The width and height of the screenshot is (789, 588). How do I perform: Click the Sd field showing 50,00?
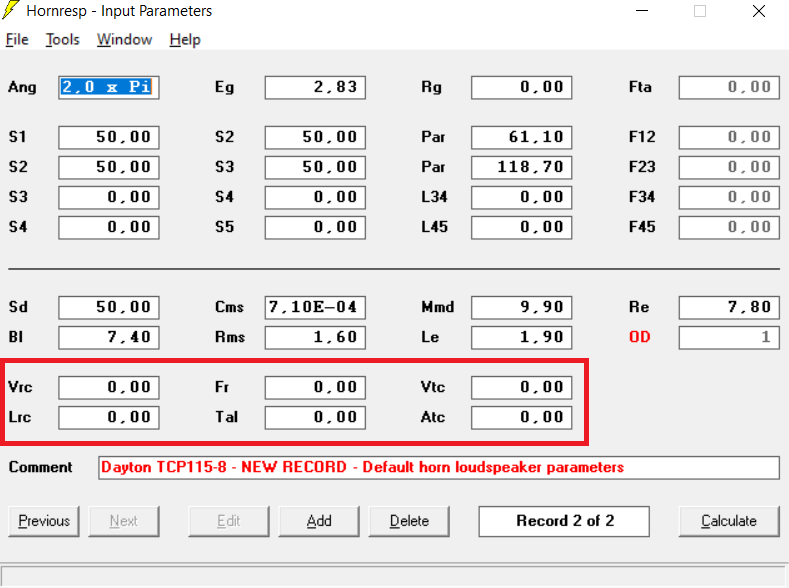pyautogui.click(x=109, y=307)
